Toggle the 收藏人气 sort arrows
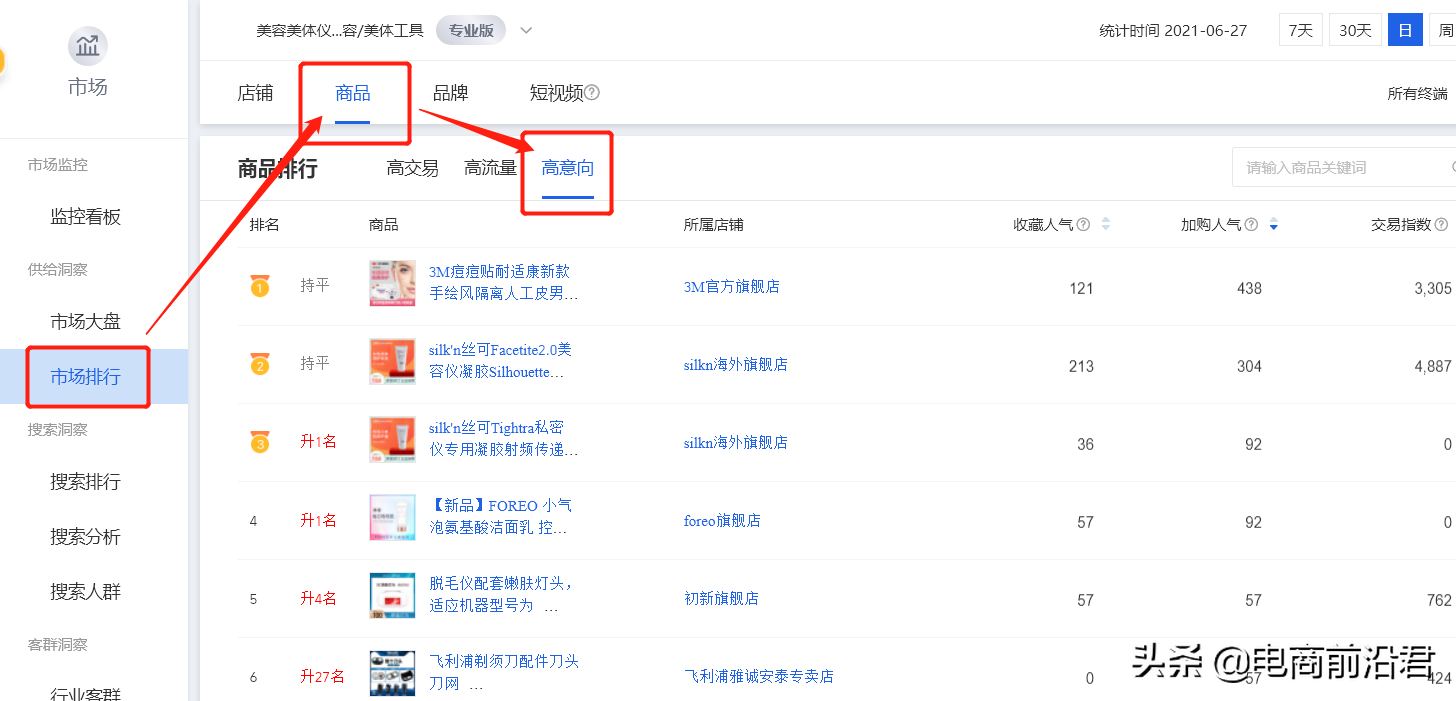 (1106, 224)
